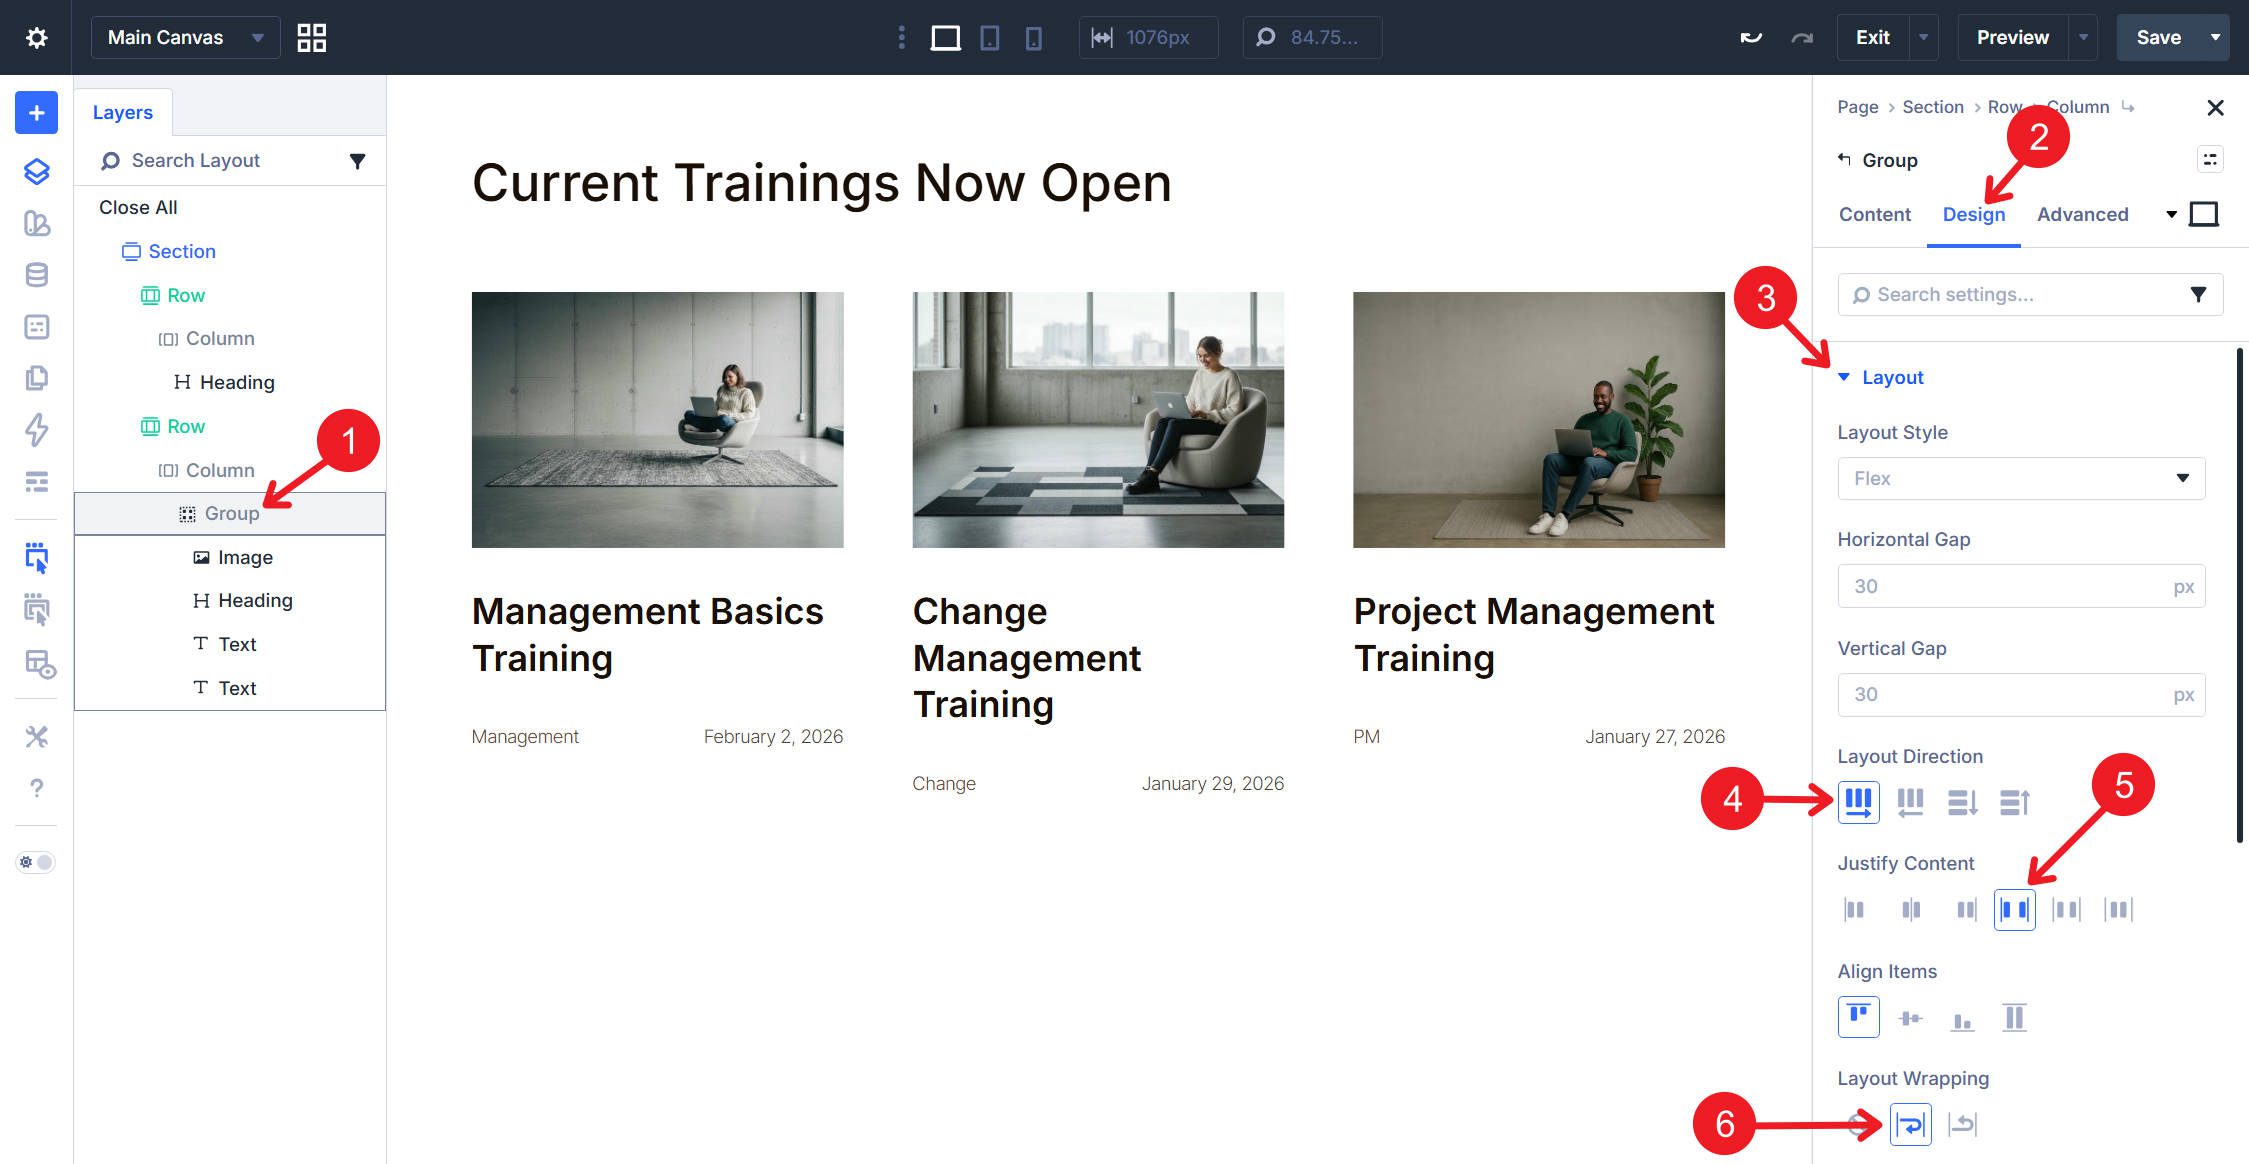This screenshot has height=1164, width=2249.
Task: Switch to the Content tab
Action: pos(1874,214)
